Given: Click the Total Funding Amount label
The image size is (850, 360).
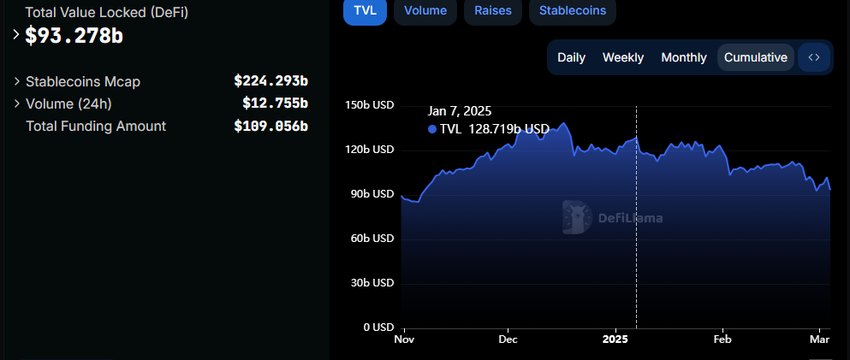Looking at the screenshot, I should click(x=96, y=126).
